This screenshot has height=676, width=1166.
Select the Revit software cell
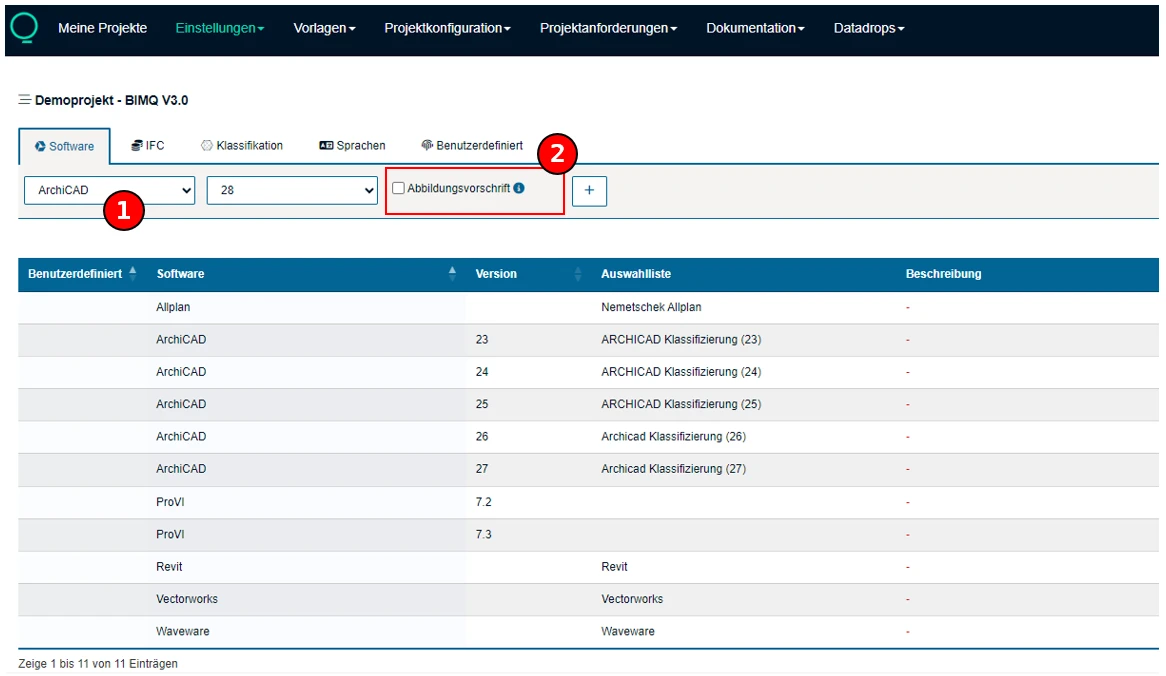pos(169,567)
